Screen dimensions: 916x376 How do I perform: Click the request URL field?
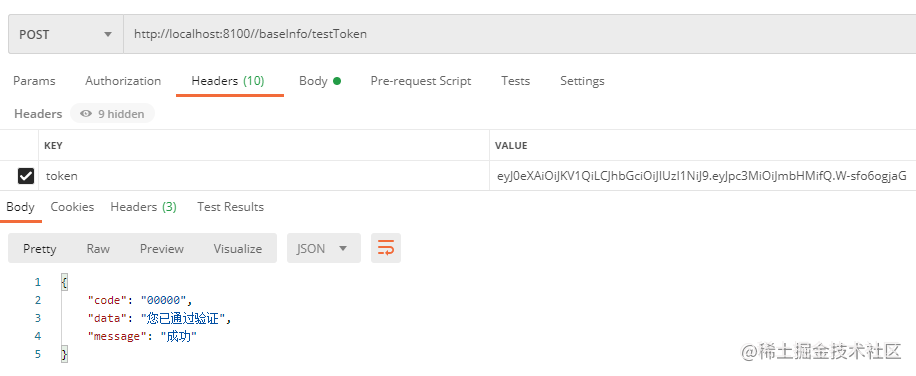pyautogui.click(x=519, y=34)
